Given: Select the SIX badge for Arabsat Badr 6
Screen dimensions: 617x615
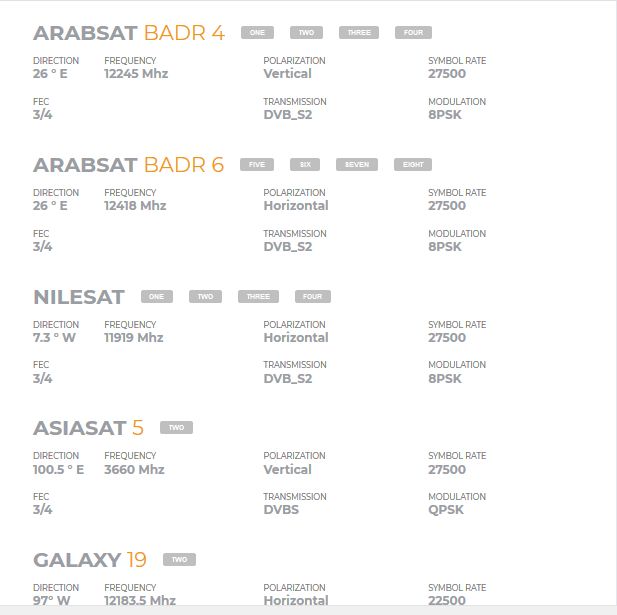Looking at the screenshot, I should (305, 165).
